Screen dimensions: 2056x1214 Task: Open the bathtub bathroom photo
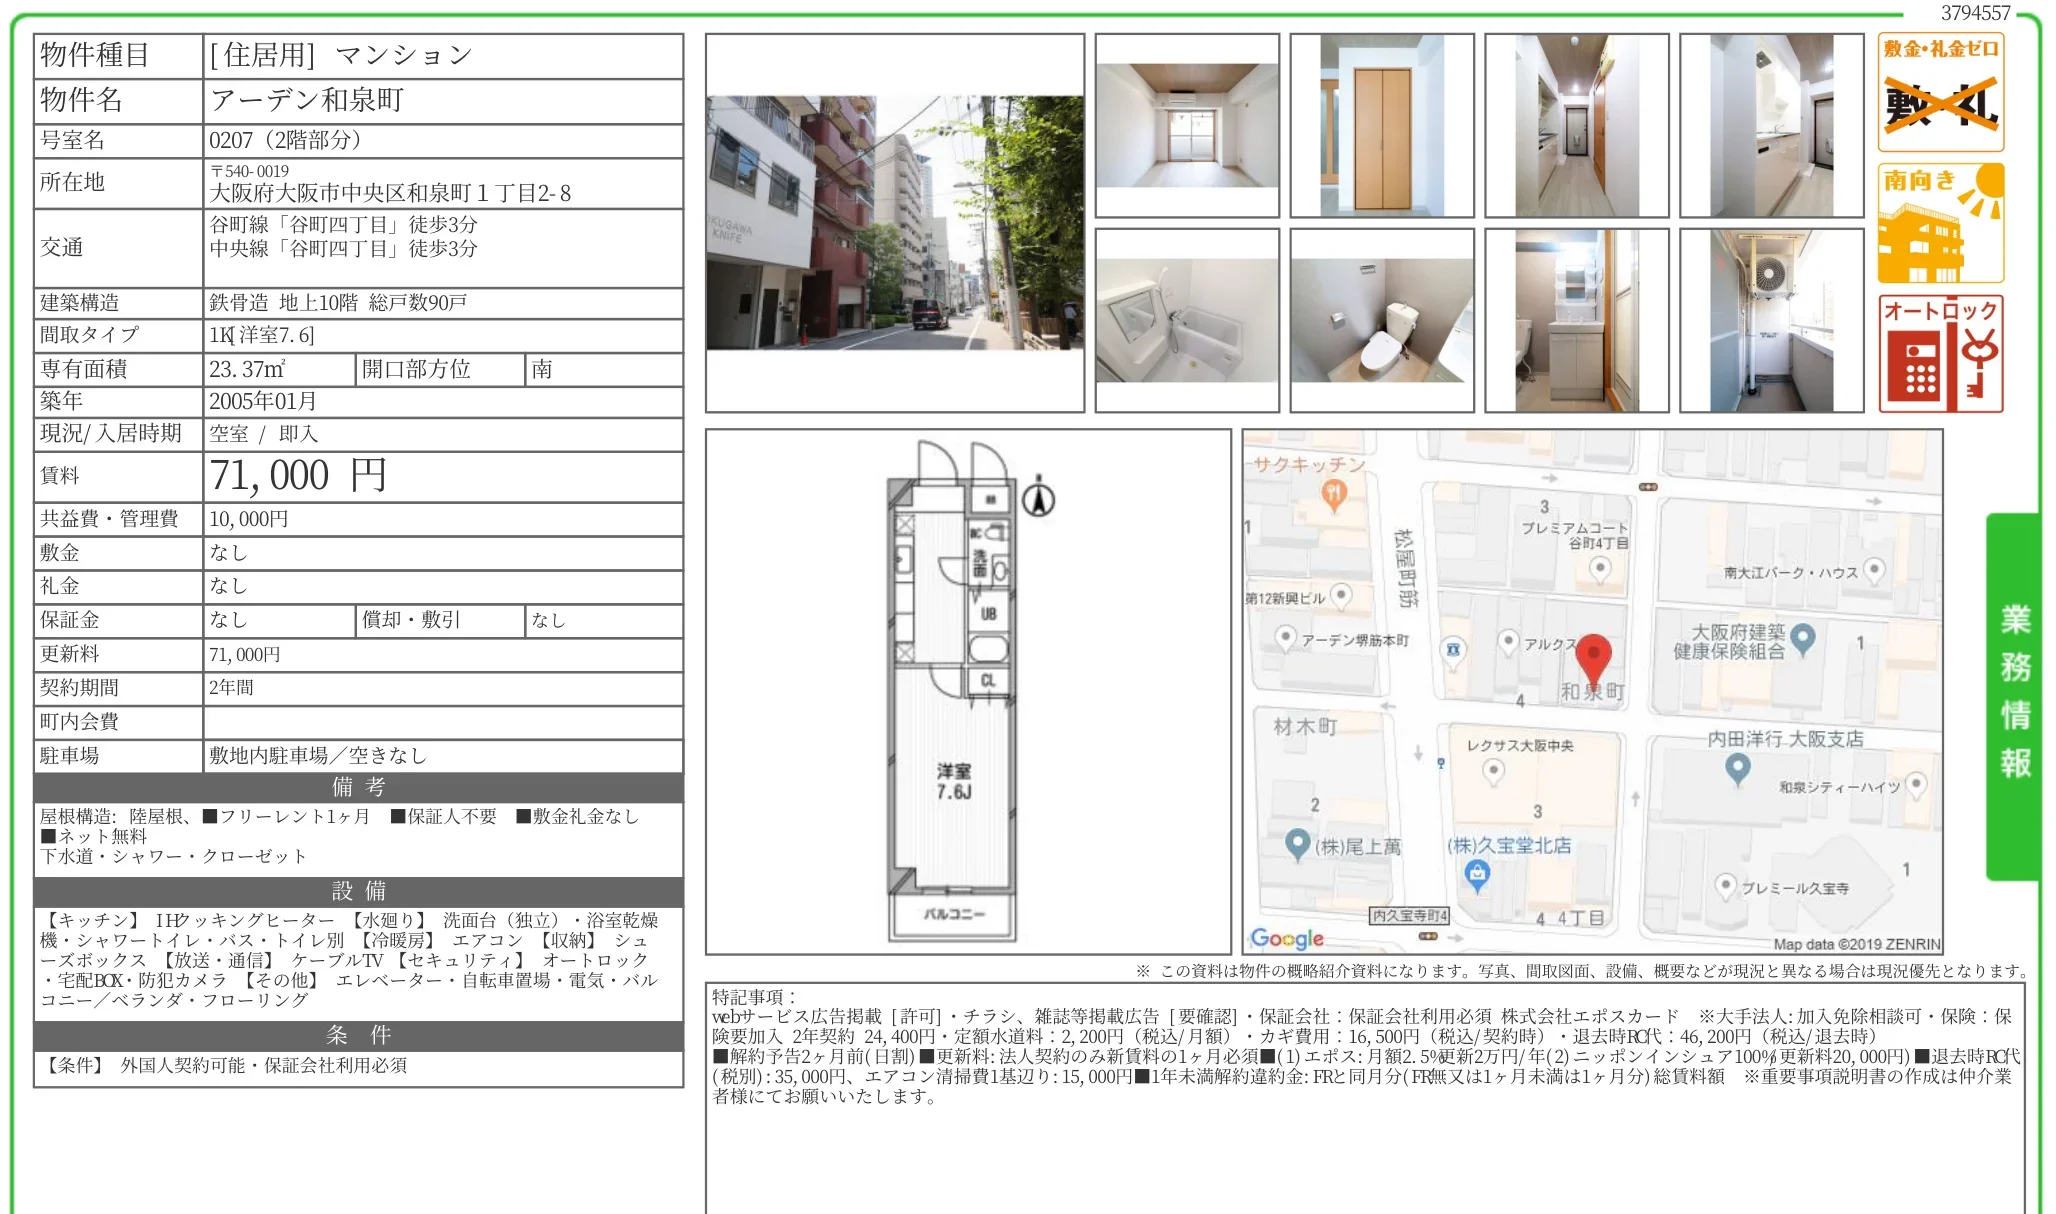(x=1187, y=320)
